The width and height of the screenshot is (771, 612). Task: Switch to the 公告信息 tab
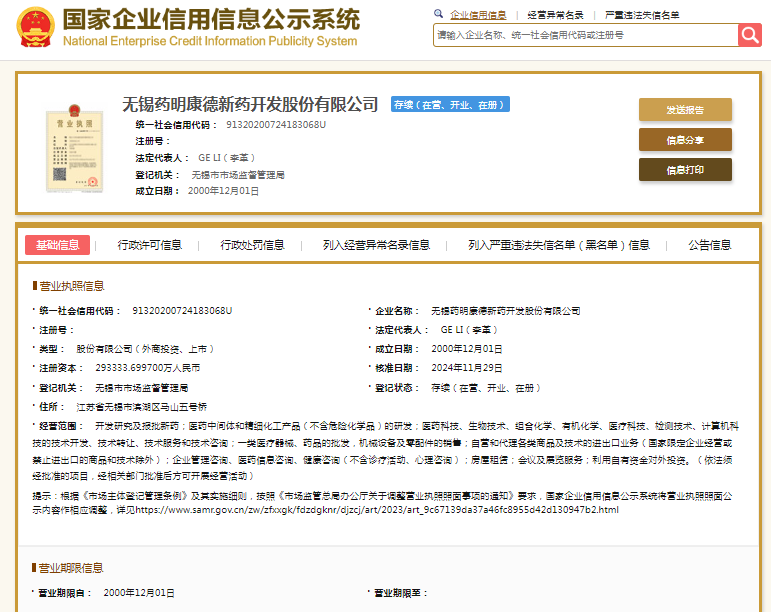pos(710,245)
